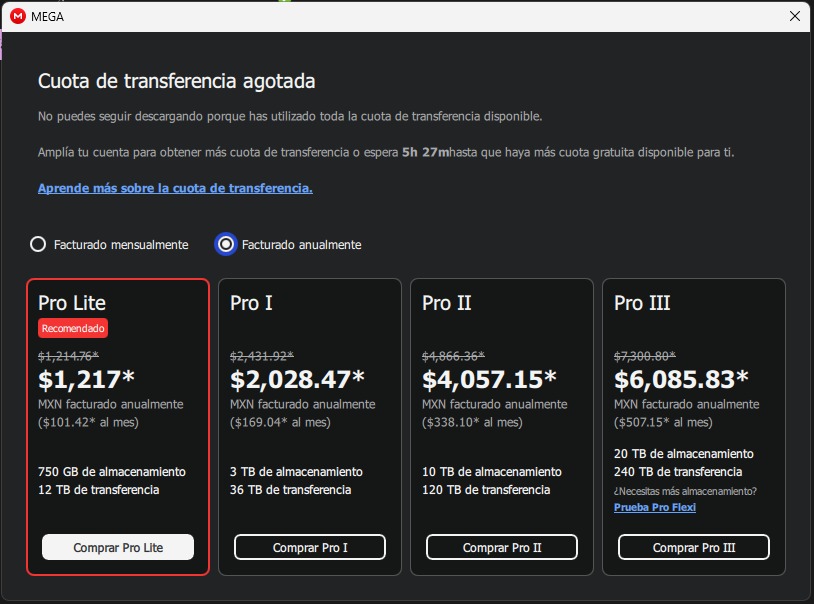Open Aprende más sobre la cuota de transferencia link
Image resolution: width=814 pixels, height=604 pixels.
175,188
